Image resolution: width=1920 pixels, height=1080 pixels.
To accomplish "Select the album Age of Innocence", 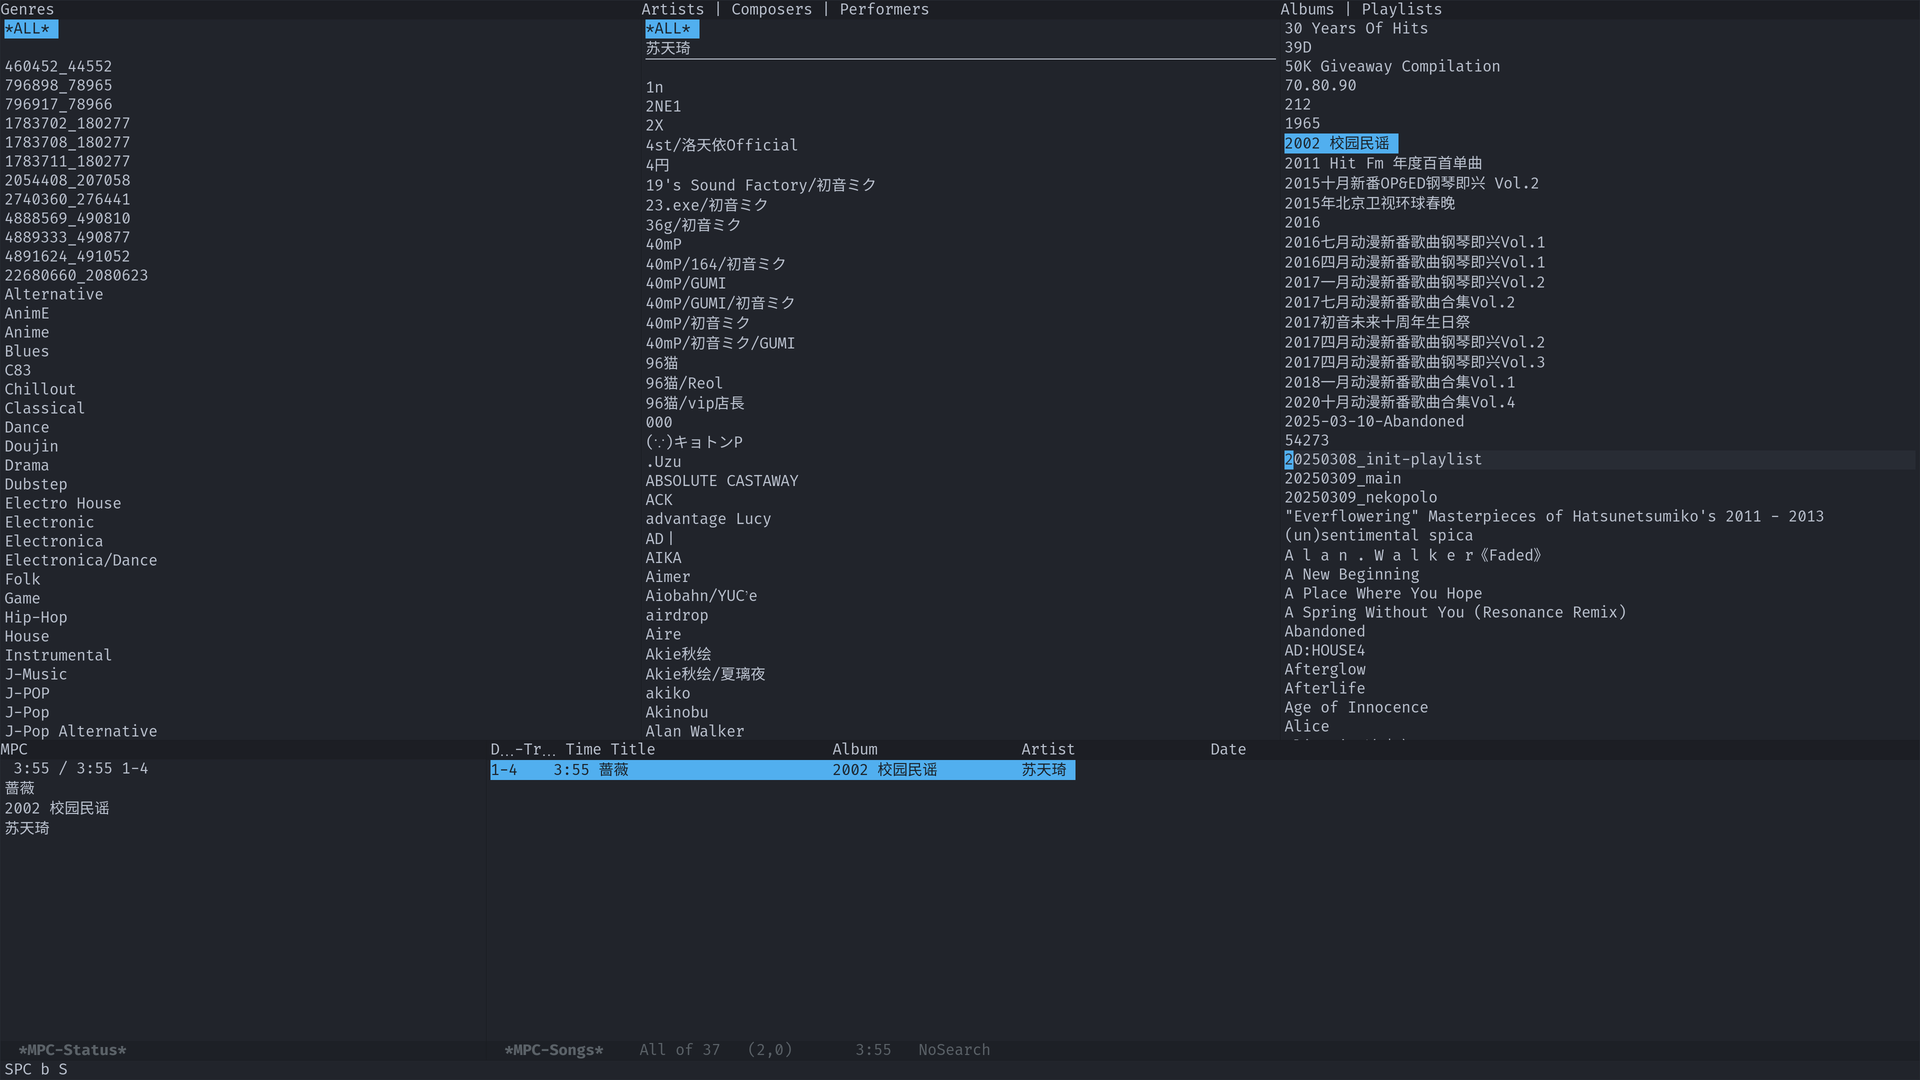I will (x=1355, y=707).
